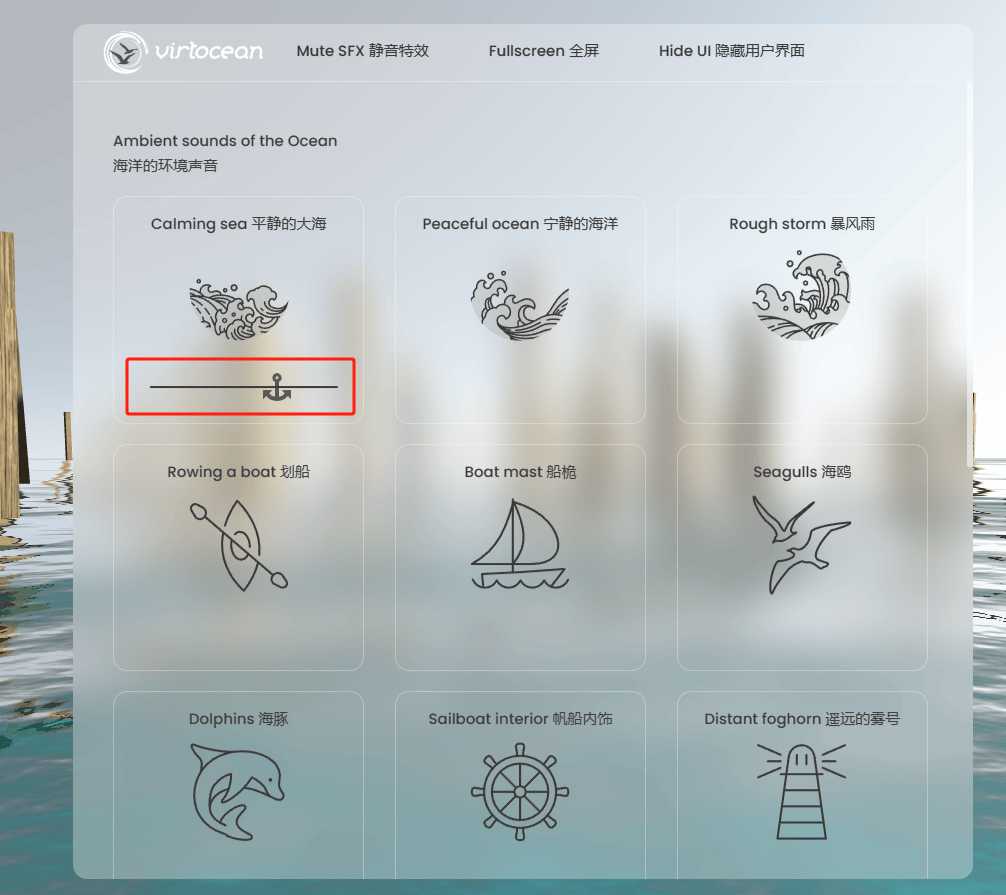Image resolution: width=1006 pixels, height=895 pixels.
Task: Click the virtocean logo
Action: 183,52
